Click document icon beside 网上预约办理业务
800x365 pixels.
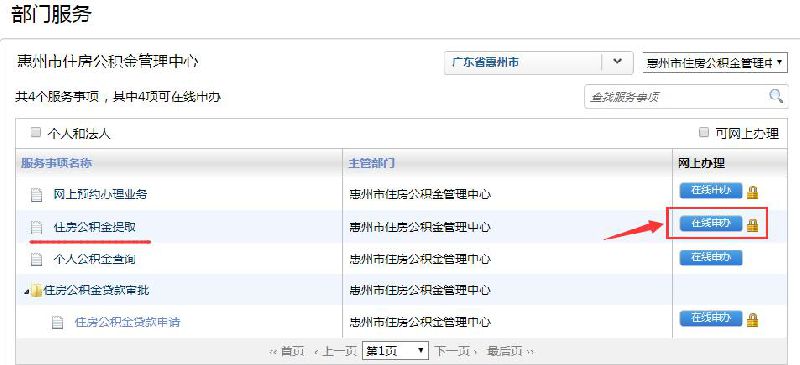[36, 194]
